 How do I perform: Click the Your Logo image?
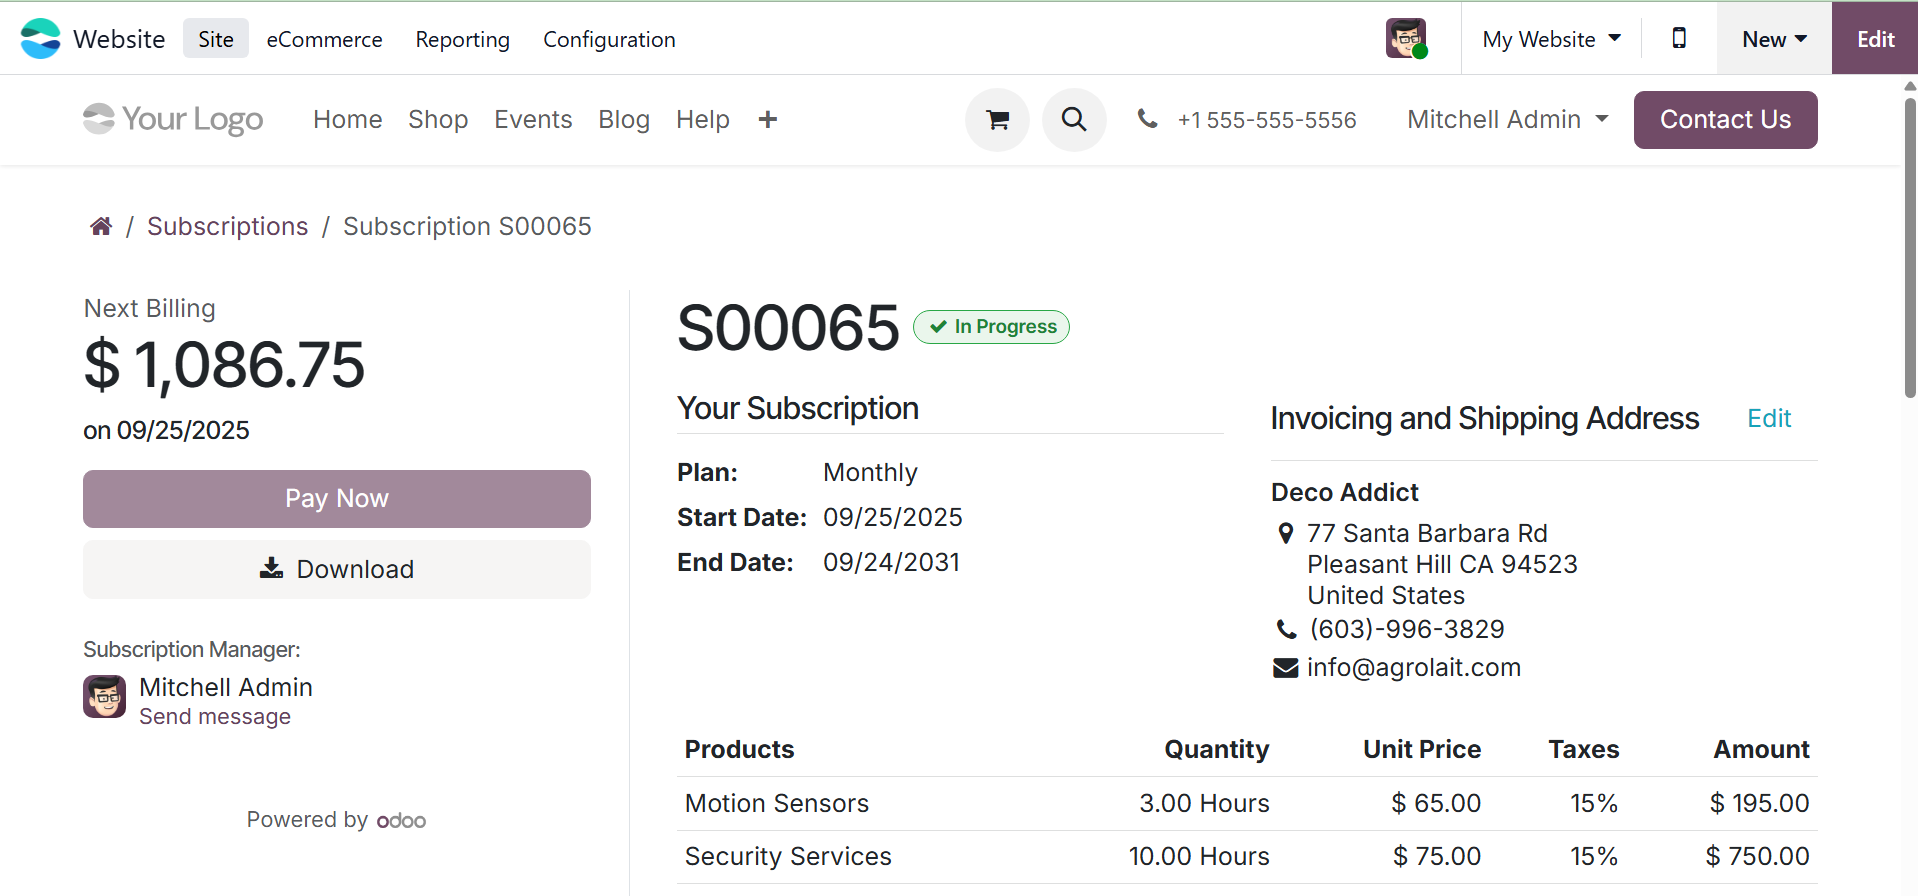tap(173, 119)
